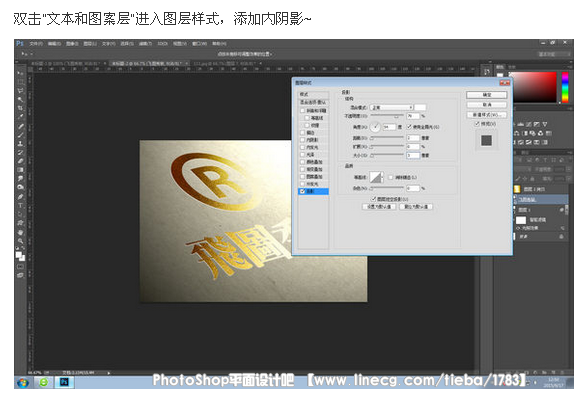This screenshot has height=397, width=576.
Task: Select the Gradient tool
Action: click(20, 170)
